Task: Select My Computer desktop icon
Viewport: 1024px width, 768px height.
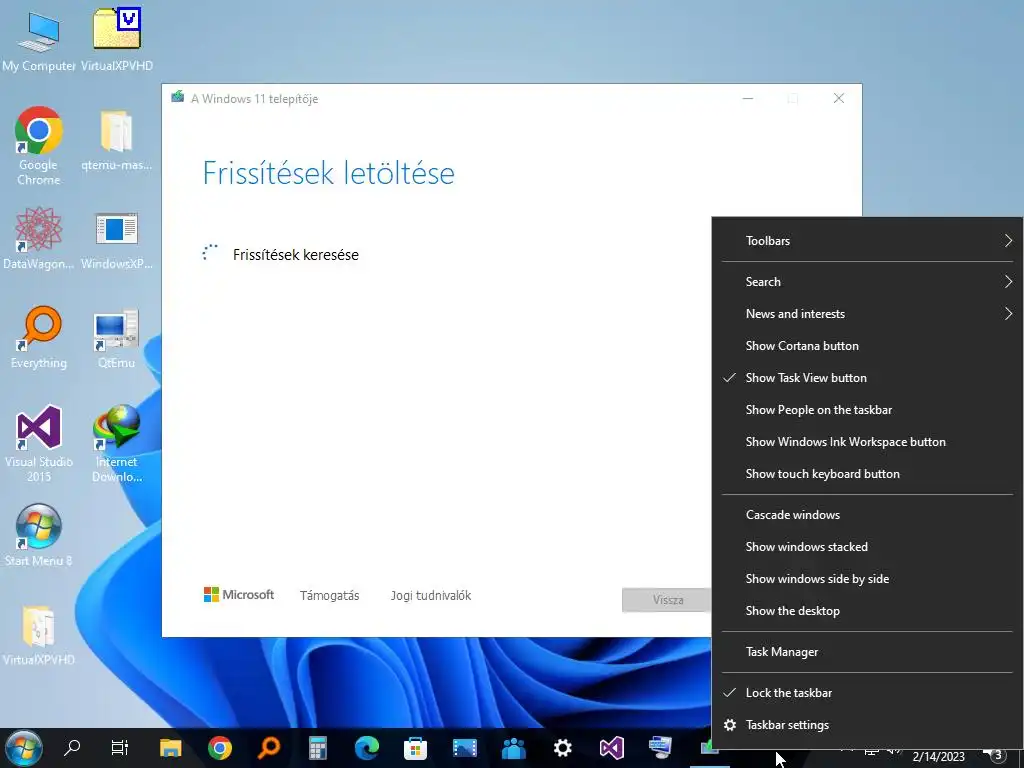Action: click(x=39, y=41)
